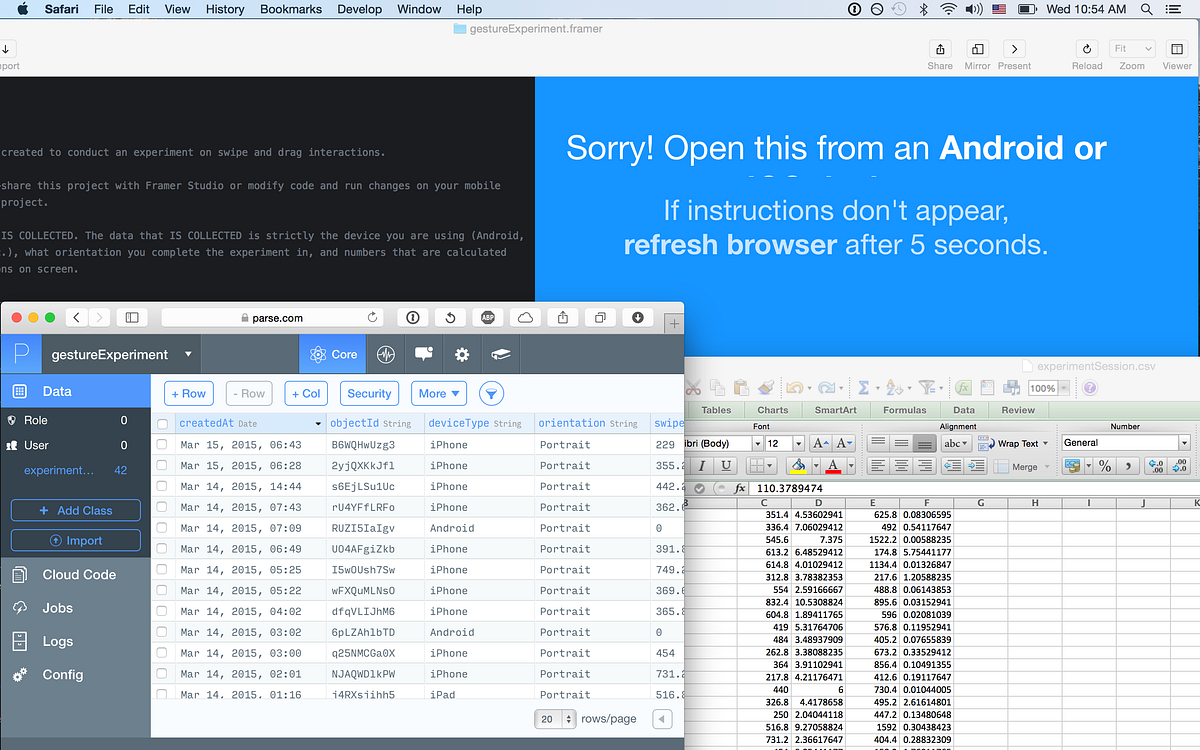The image size is (1200, 750).
Task: Toggle the Viewer panel in Framer
Action: pyautogui.click(x=1176, y=50)
